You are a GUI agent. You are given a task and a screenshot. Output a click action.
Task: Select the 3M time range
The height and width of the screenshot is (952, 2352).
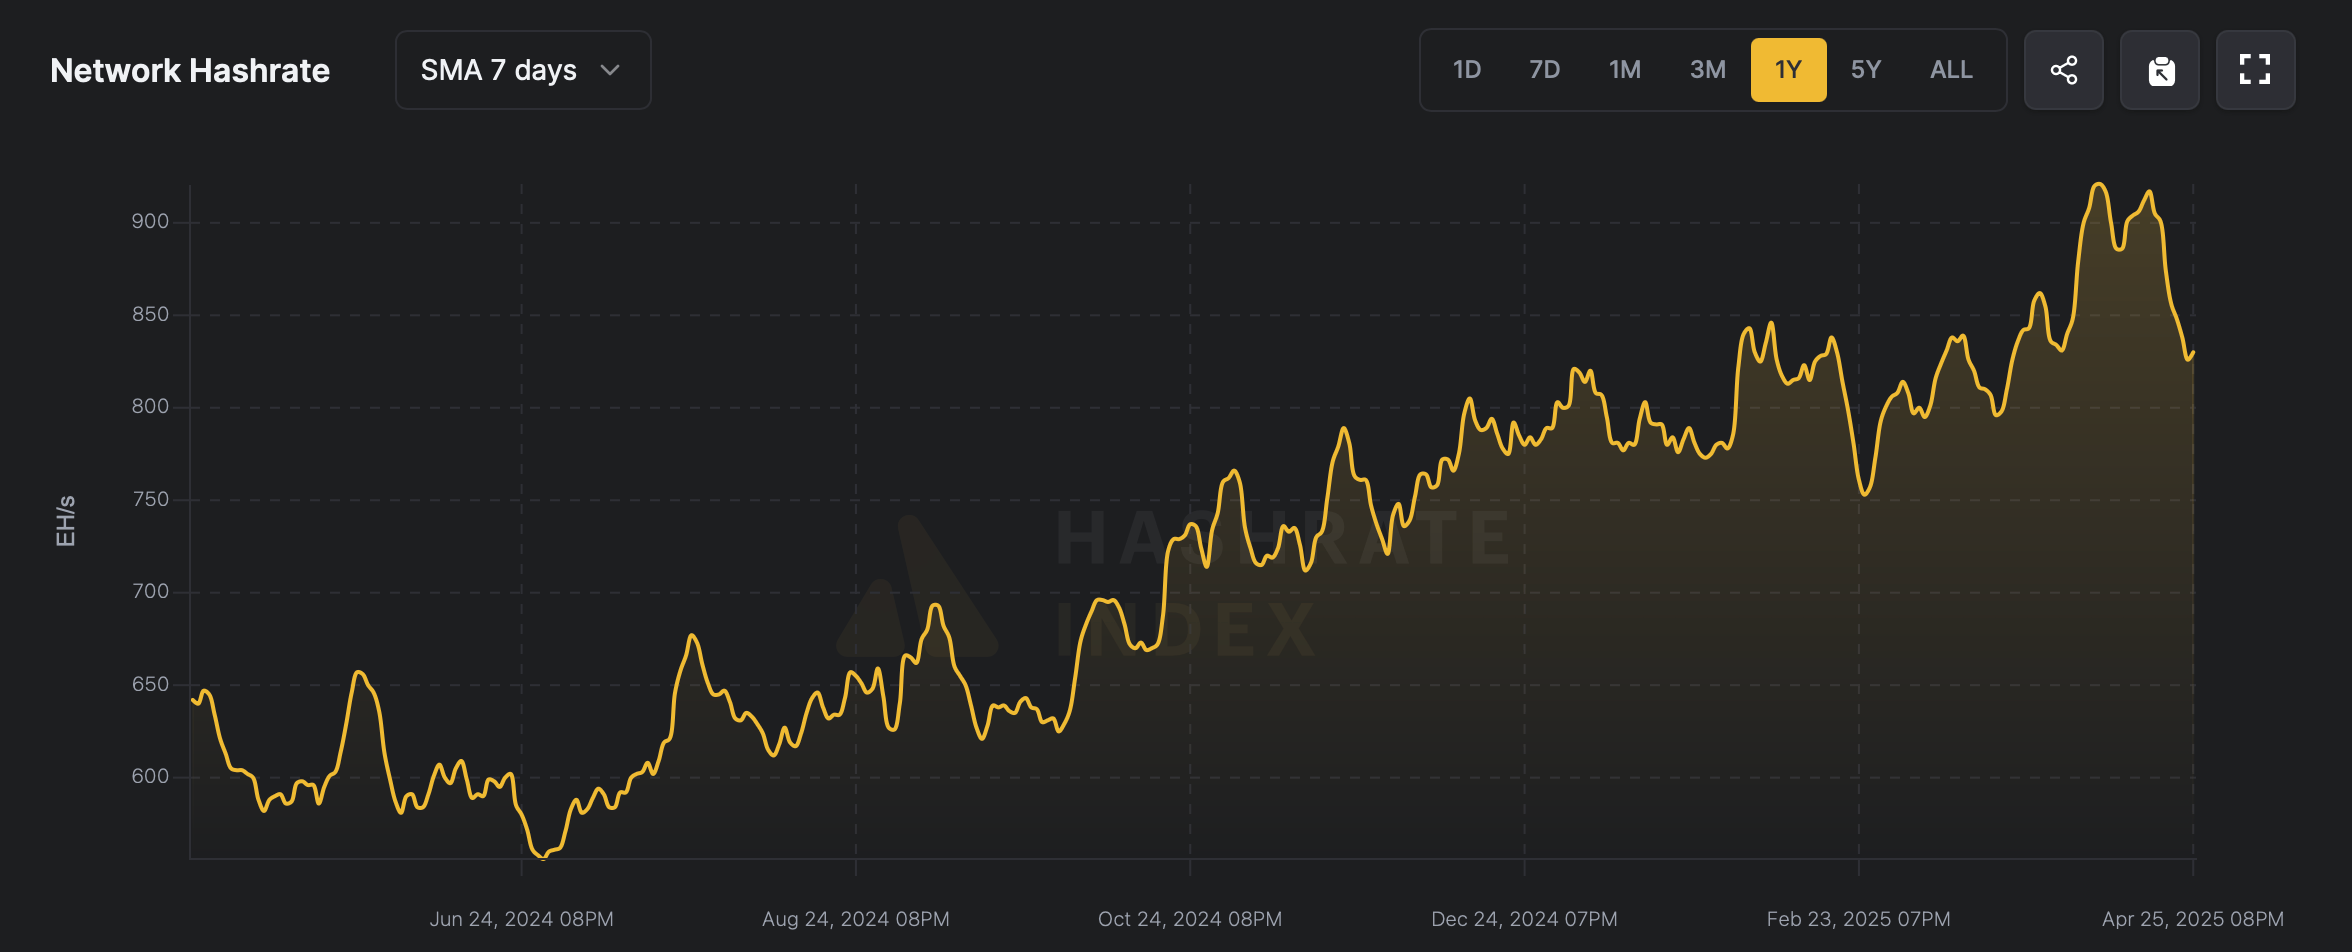click(x=1707, y=70)
